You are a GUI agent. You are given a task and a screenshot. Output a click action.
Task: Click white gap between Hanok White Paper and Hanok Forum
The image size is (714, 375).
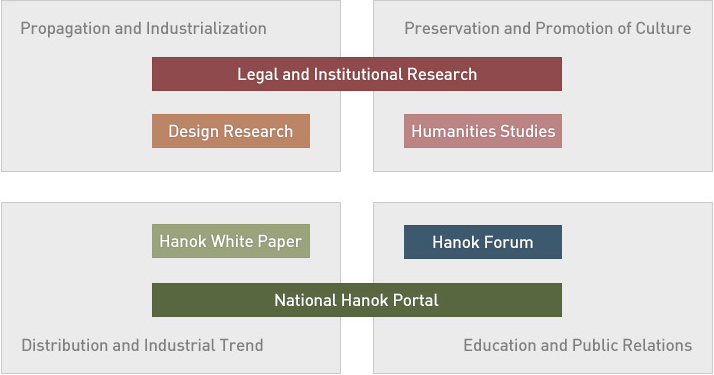point(357,241)
